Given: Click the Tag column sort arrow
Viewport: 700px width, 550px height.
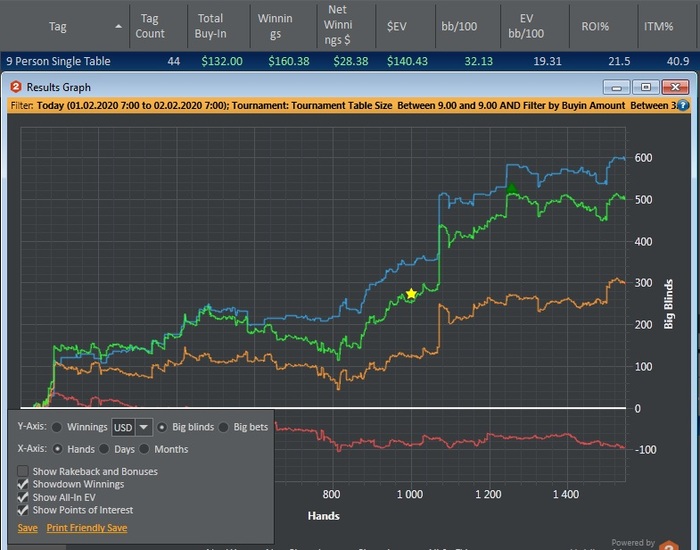Looking at the screenshot, I should pos(118,26).
